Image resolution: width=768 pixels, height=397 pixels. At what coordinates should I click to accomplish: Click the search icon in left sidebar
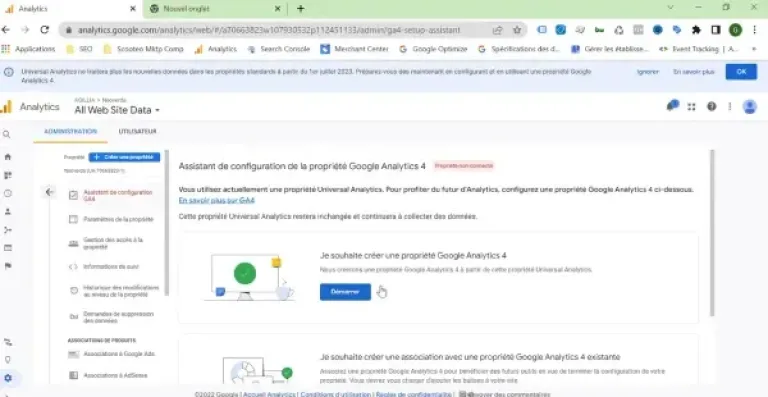tap(7, 135)
